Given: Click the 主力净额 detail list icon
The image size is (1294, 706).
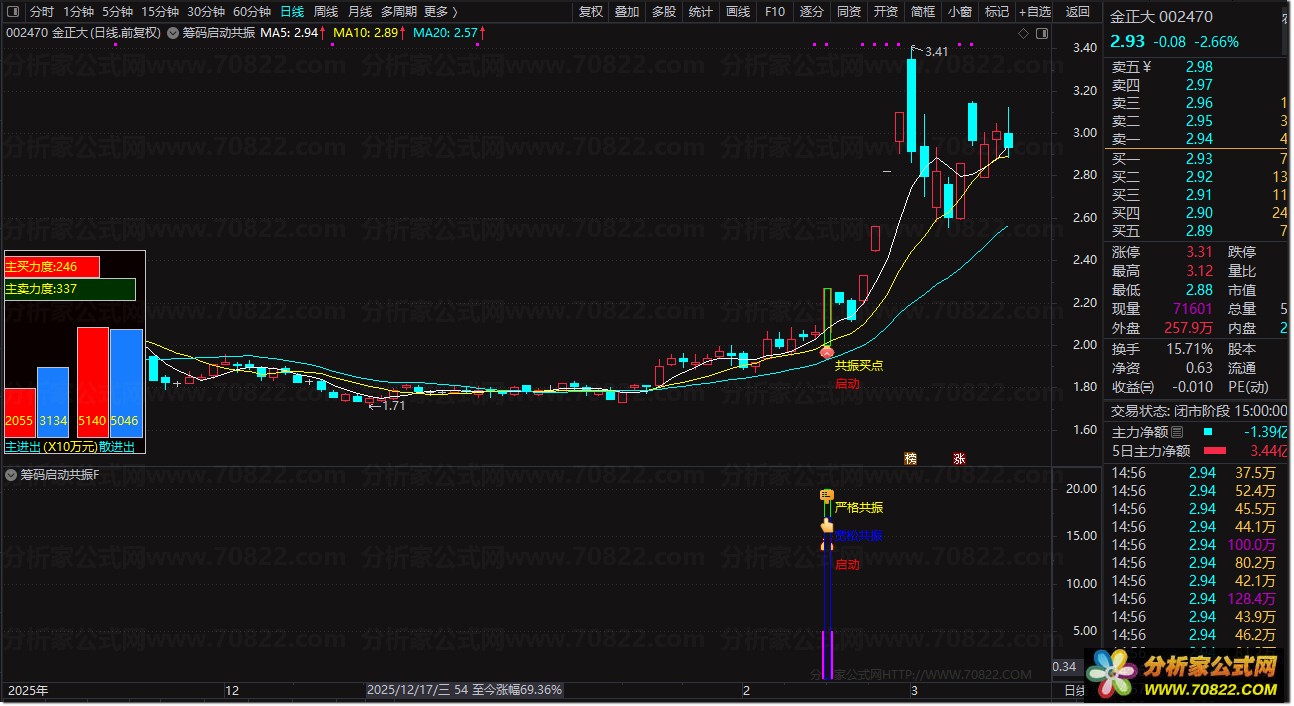Looking at the screenshot, I should point(1177,432).
